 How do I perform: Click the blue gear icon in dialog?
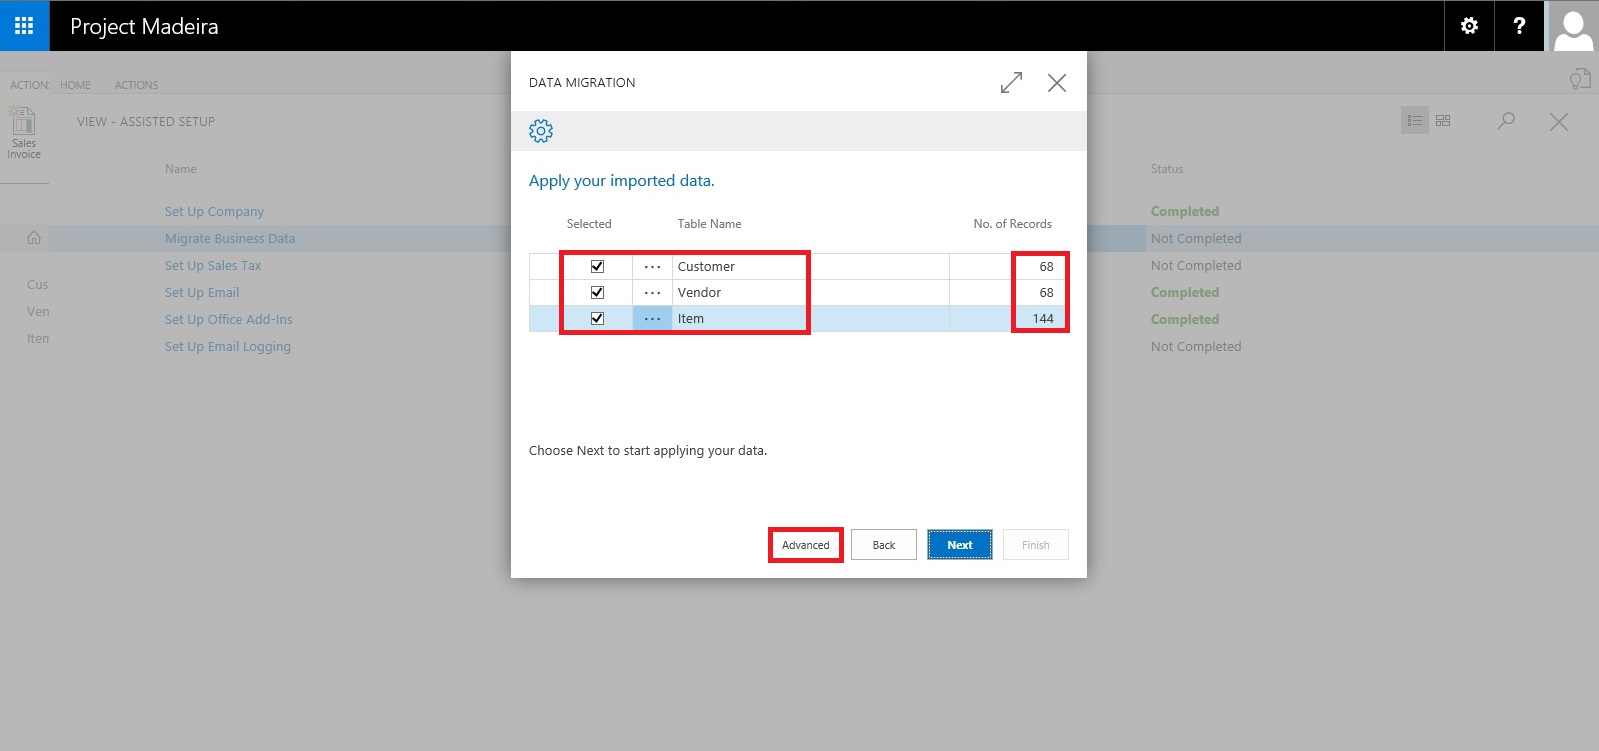pyautogui.click(x=541, y=131)
